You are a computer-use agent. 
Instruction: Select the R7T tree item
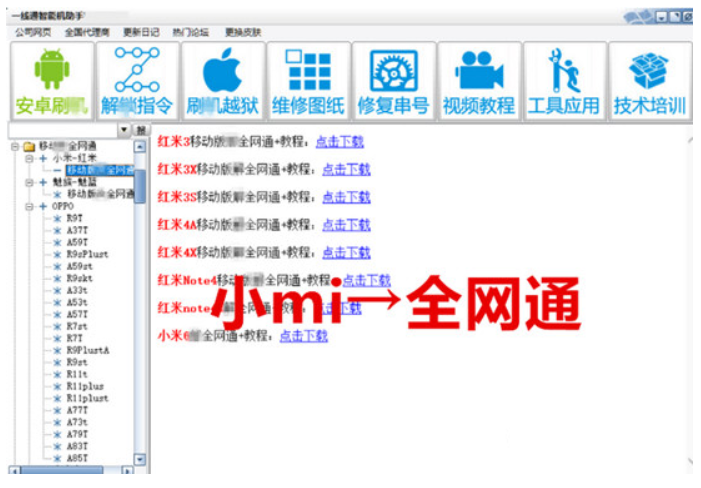[75, 338]
